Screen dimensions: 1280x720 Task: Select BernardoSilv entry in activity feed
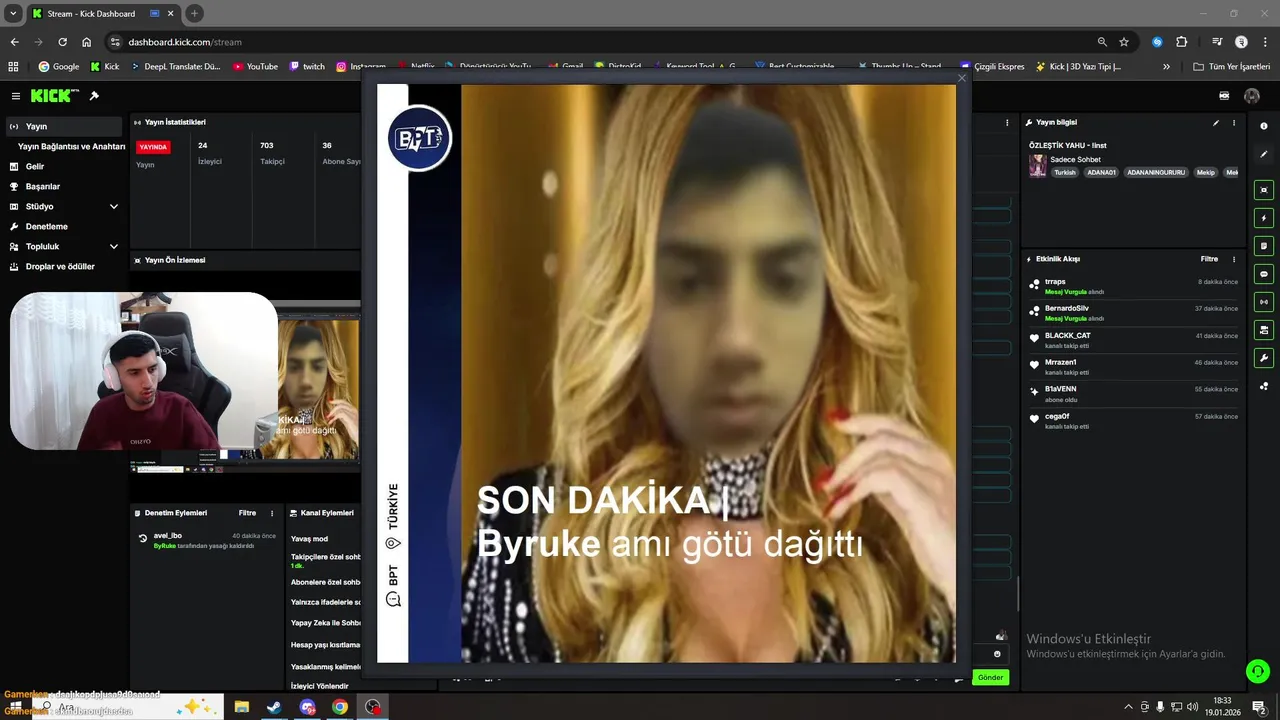pyautogui.click(x=1134, y=313)
